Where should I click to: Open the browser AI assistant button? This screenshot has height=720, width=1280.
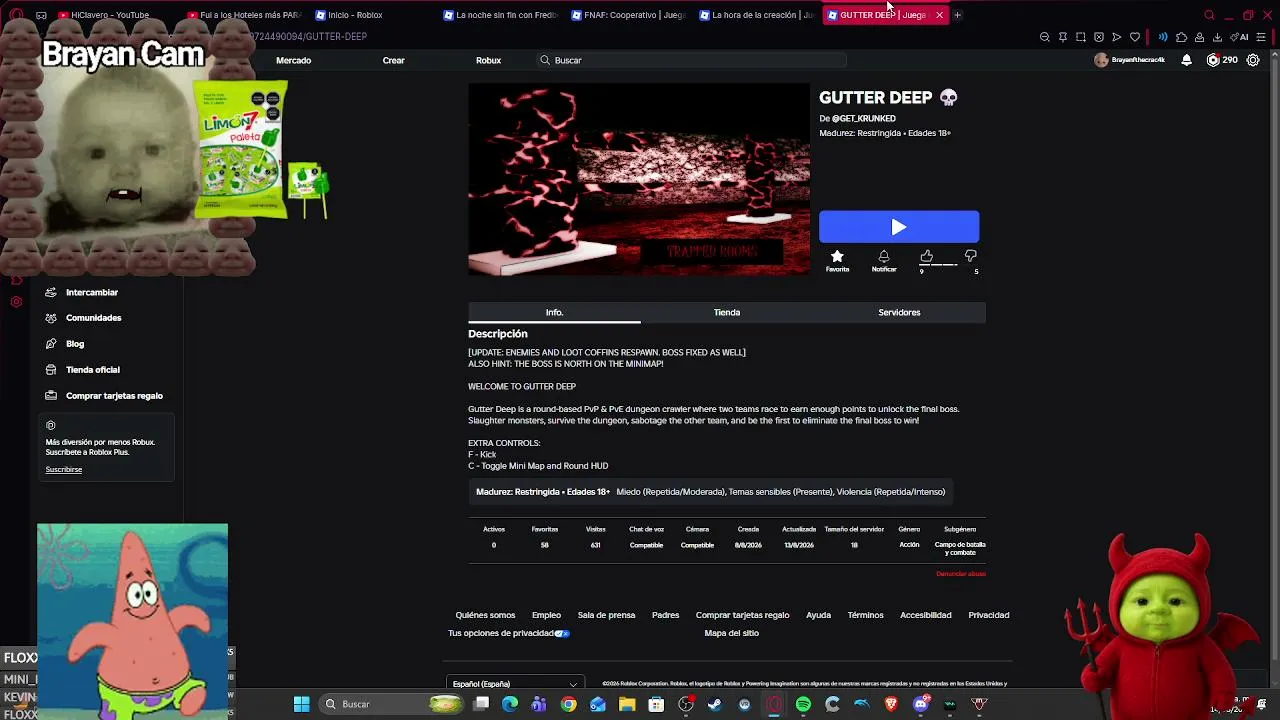pos(1240,37)
